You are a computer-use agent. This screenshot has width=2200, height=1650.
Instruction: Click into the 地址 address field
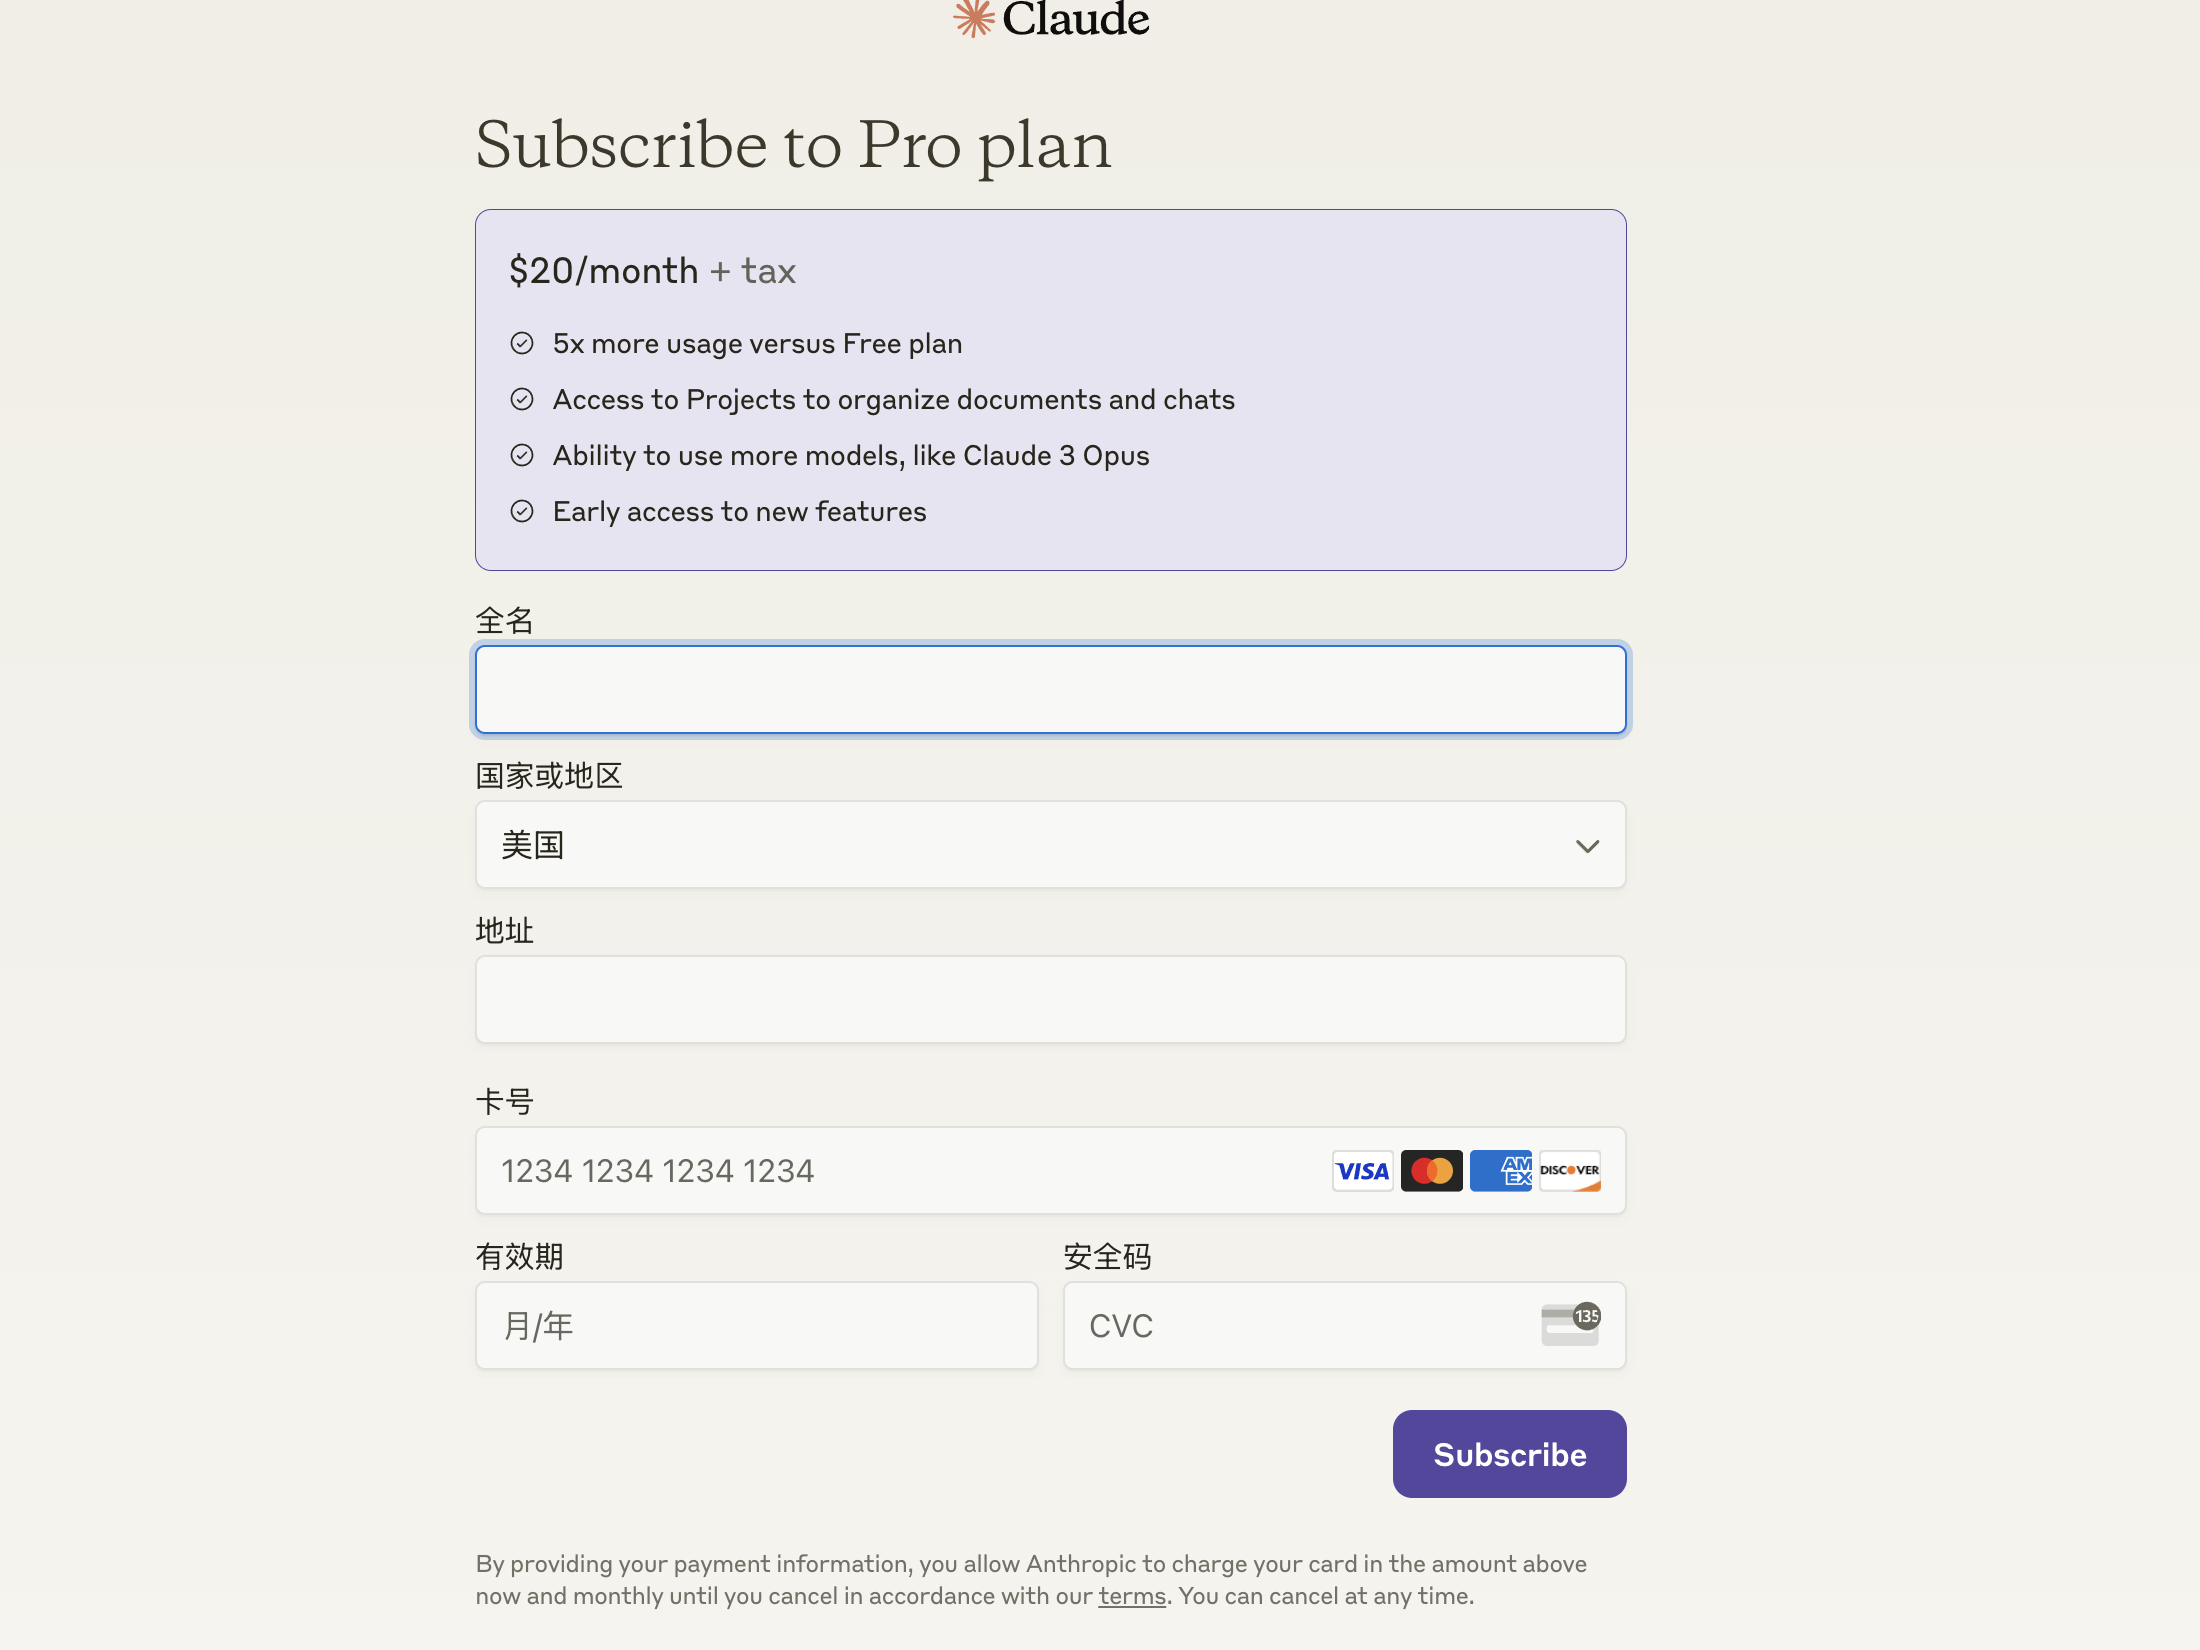click(x=1050, y=1000)
